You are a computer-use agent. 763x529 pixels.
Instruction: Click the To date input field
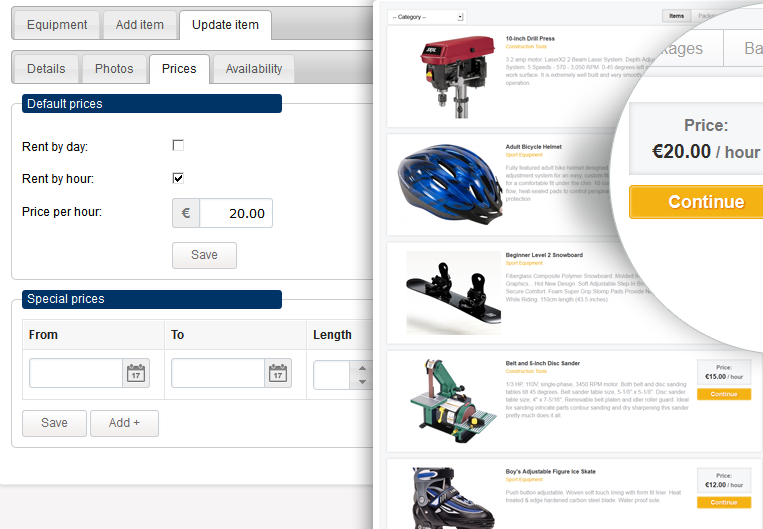coord(218,373)
